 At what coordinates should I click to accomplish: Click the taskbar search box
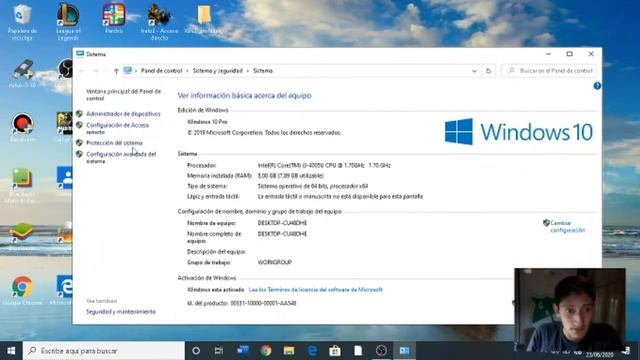104,351
